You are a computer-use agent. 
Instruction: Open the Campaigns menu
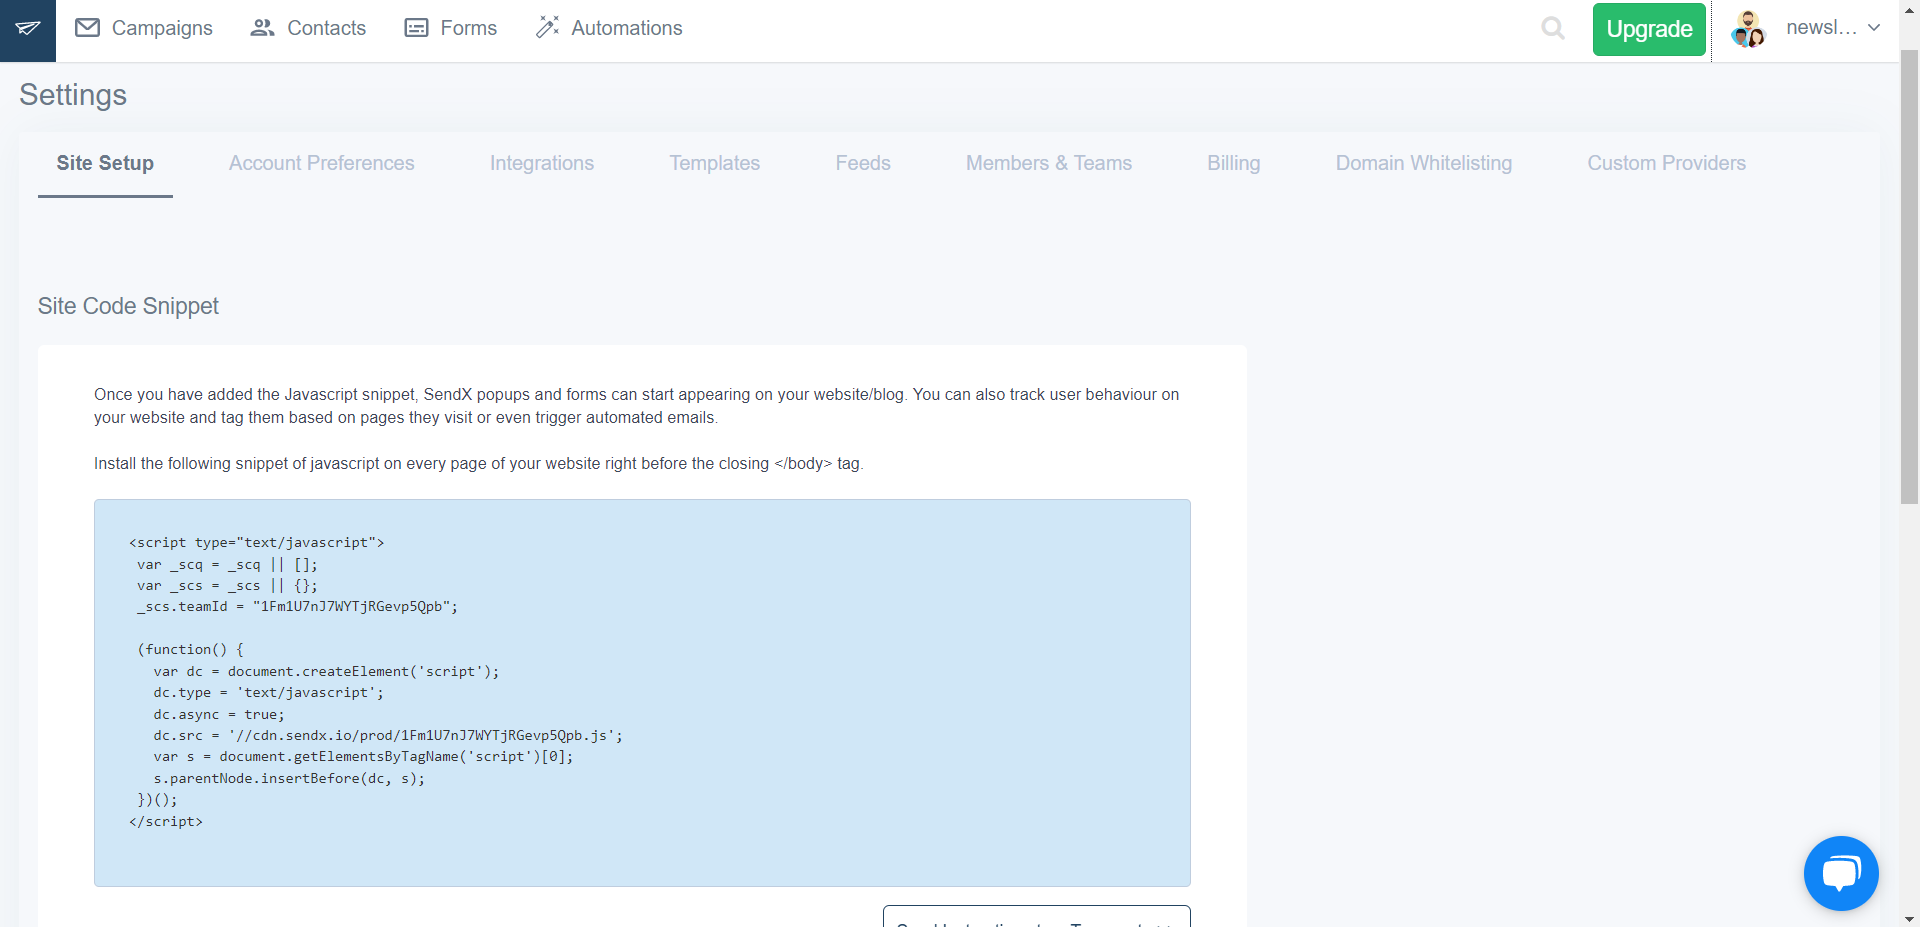(144, 28)
